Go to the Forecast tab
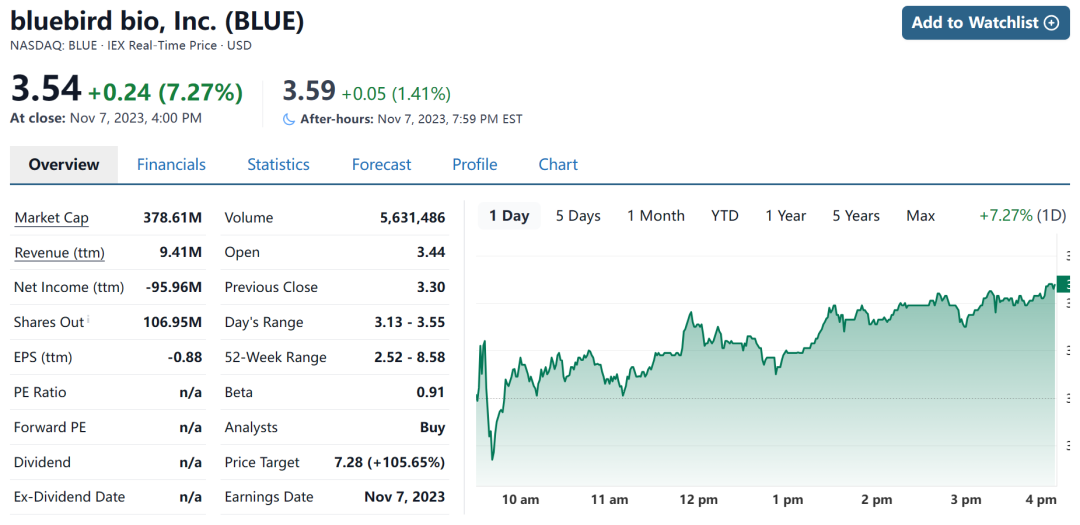This screenshot has height=525, width=1080. point(381,165)
